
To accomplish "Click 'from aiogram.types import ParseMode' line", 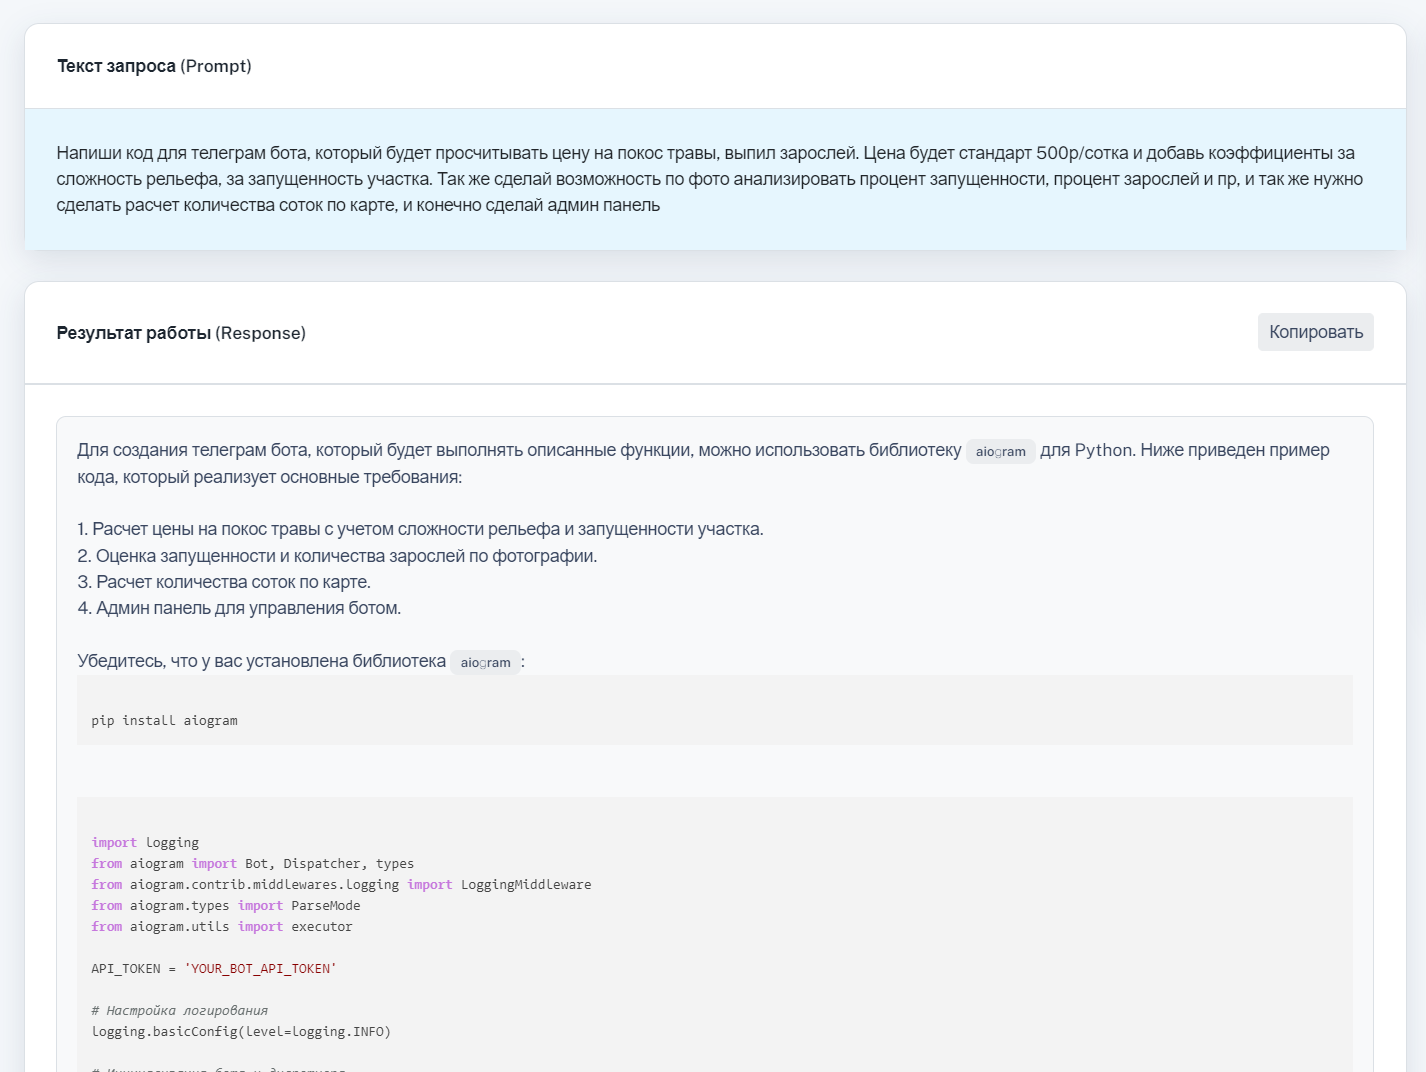I will [x=225, y=905].
